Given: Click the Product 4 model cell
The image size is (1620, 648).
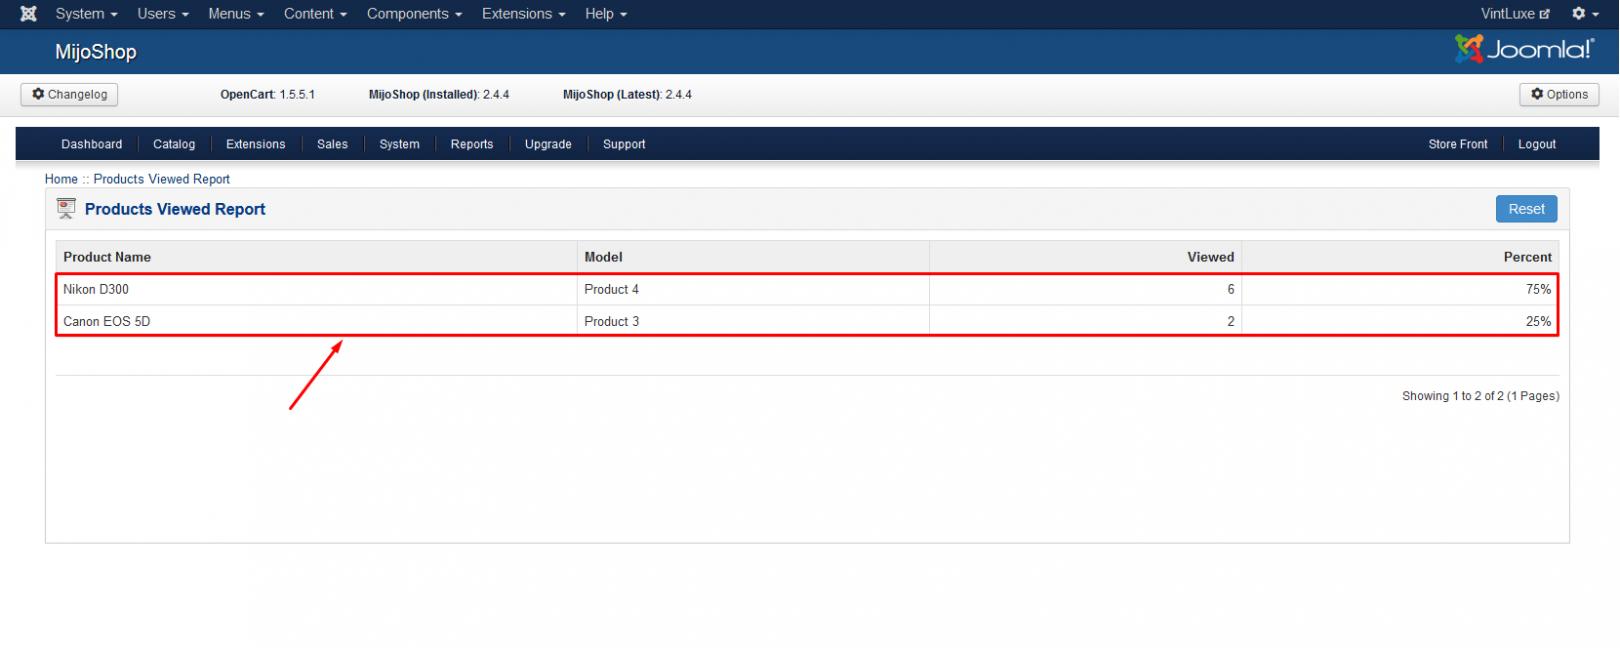Looking at the screenshot, I should pos(753,289).
